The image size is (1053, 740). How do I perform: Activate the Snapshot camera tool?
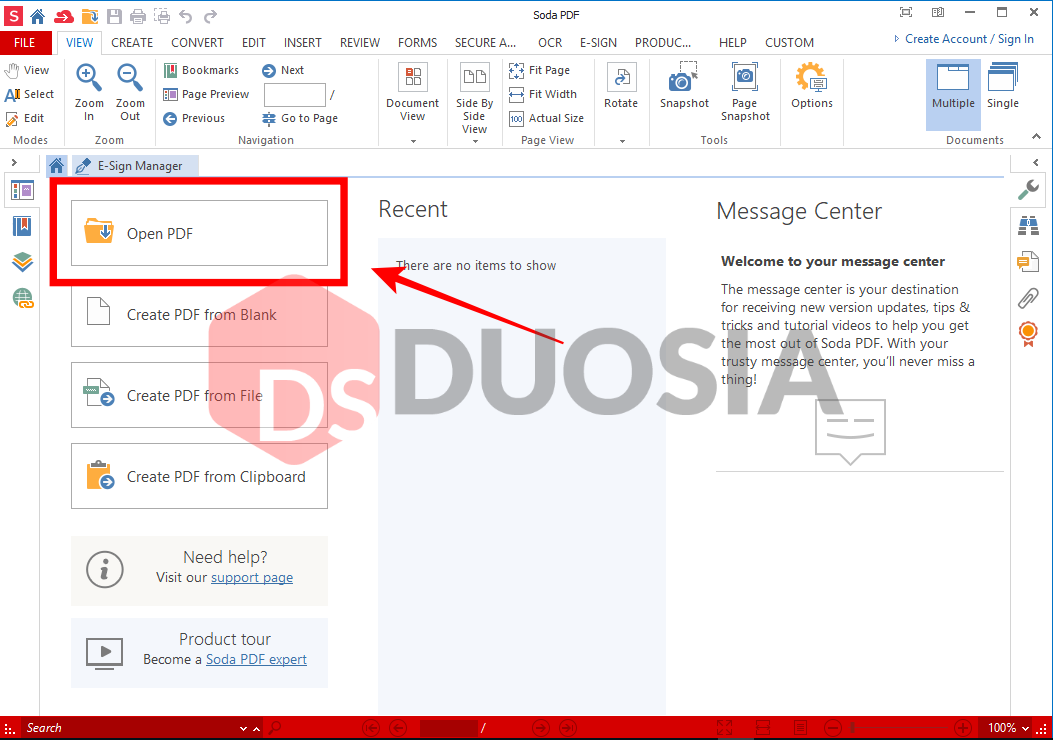click(x=684, y=86)
